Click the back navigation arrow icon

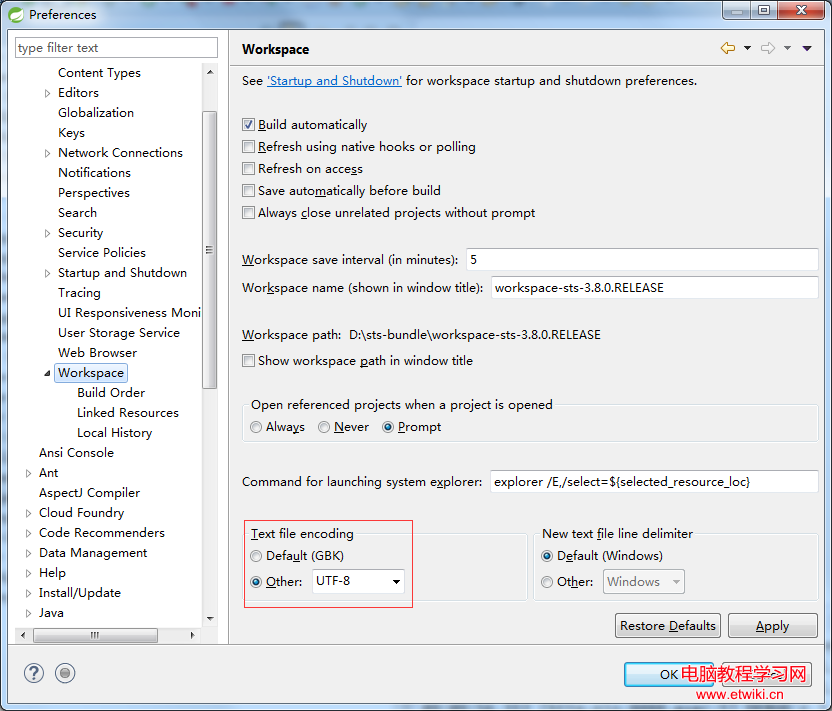point(727,48)
